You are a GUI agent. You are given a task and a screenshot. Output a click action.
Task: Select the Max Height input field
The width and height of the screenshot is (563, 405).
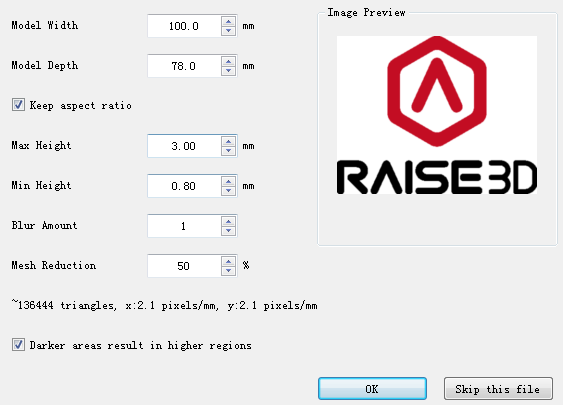click(184, 146)
